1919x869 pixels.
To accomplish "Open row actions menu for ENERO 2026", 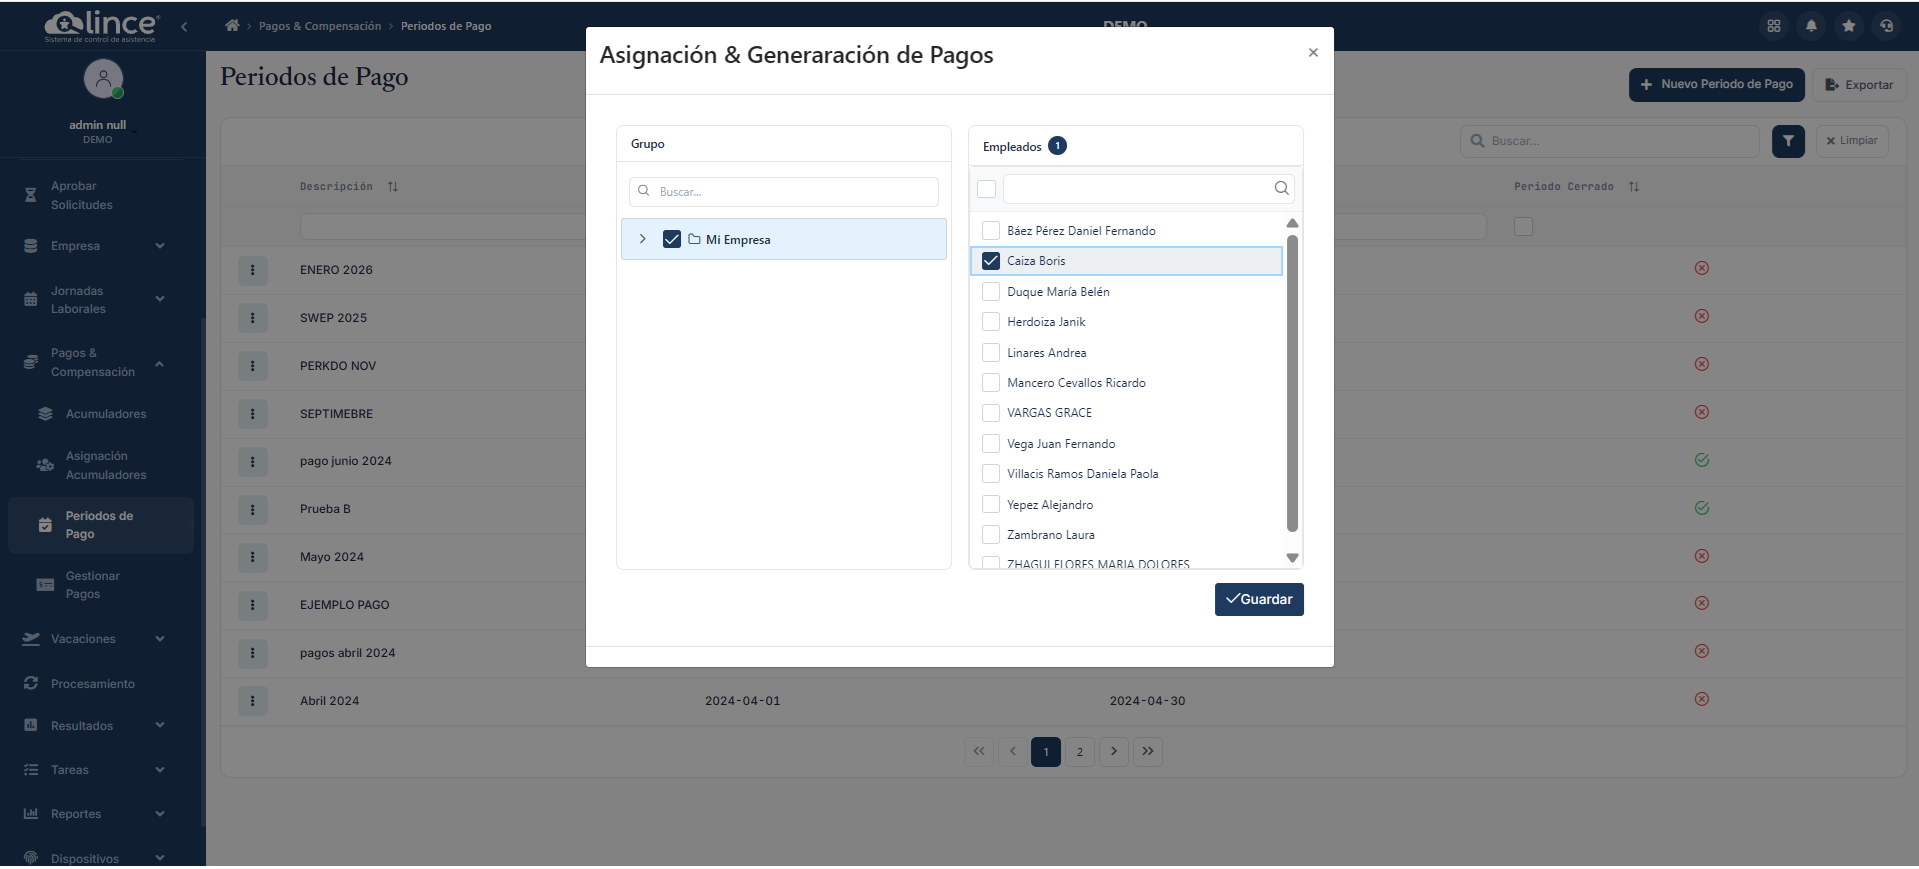I will 252,270.
